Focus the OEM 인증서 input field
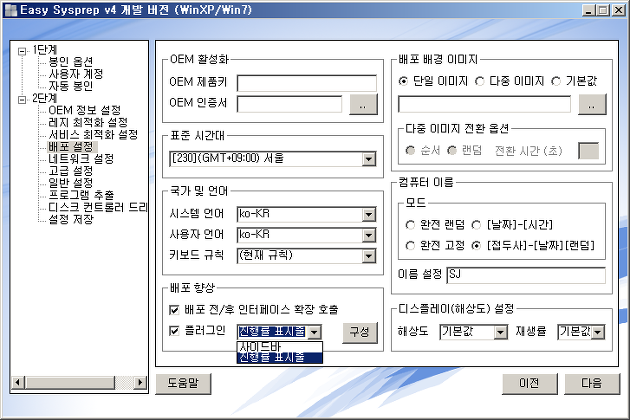This screenshot has width=630, height=420. click(x=289, y=104)
